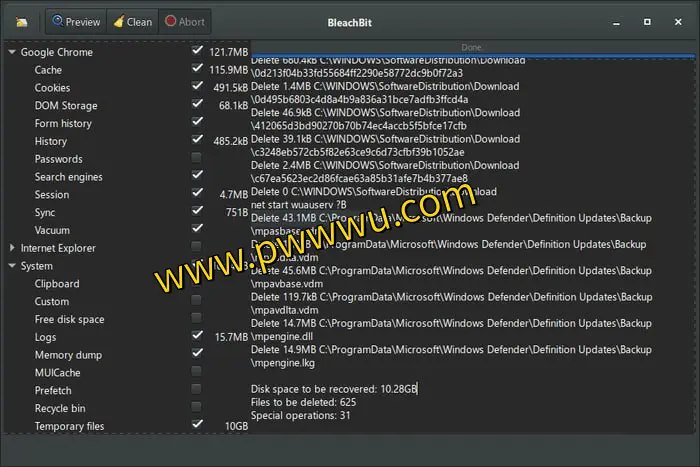Uncheck the Logs checkbox

[x=197, y=335]
